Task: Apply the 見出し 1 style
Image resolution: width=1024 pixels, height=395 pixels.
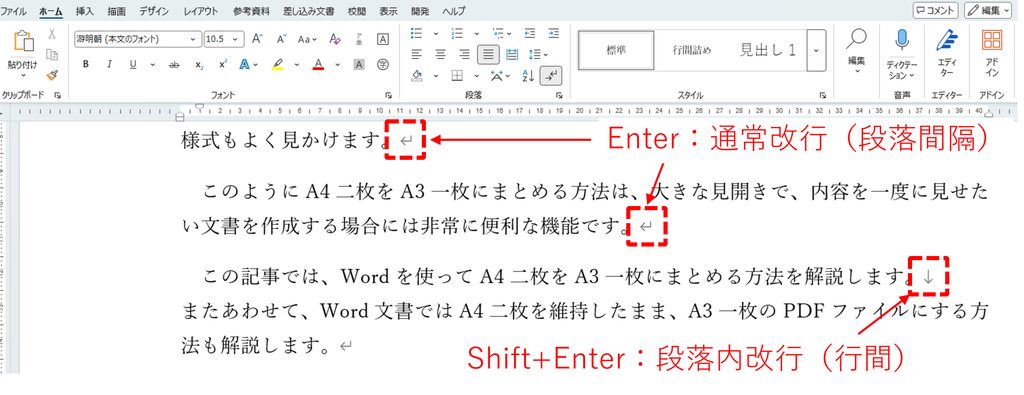Action: point(768,50)
